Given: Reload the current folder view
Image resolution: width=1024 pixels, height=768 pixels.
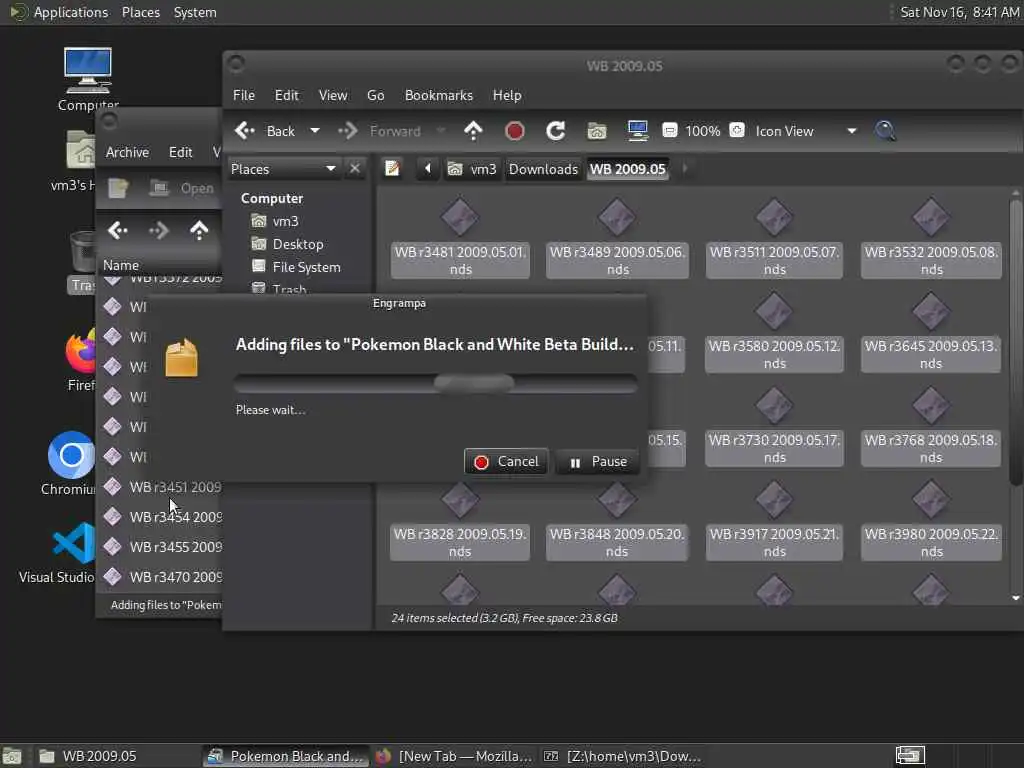Looking at the screenshot, I should click(x=556, y=131).
